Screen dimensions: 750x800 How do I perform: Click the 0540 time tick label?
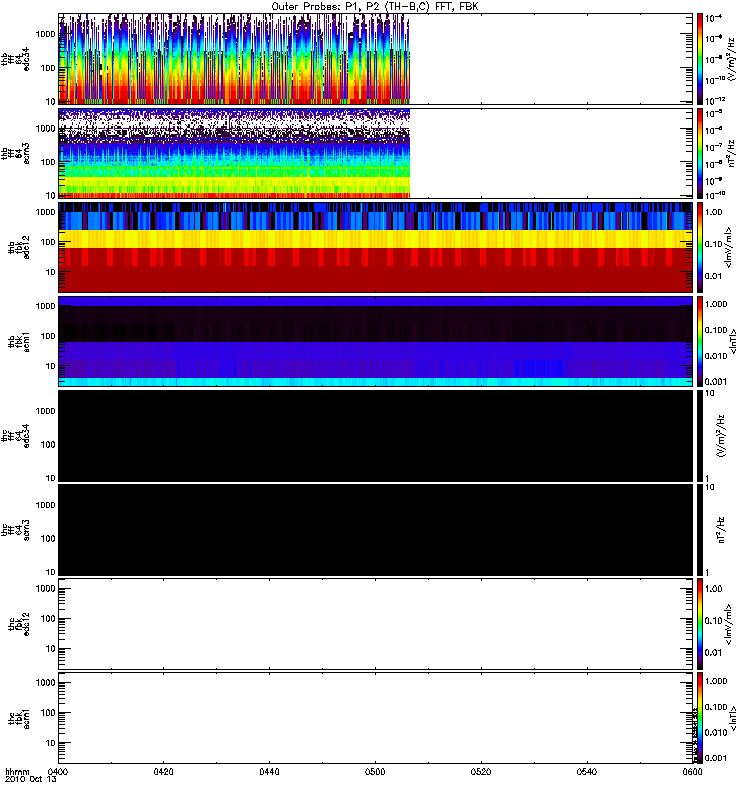[x=587, y=772]
